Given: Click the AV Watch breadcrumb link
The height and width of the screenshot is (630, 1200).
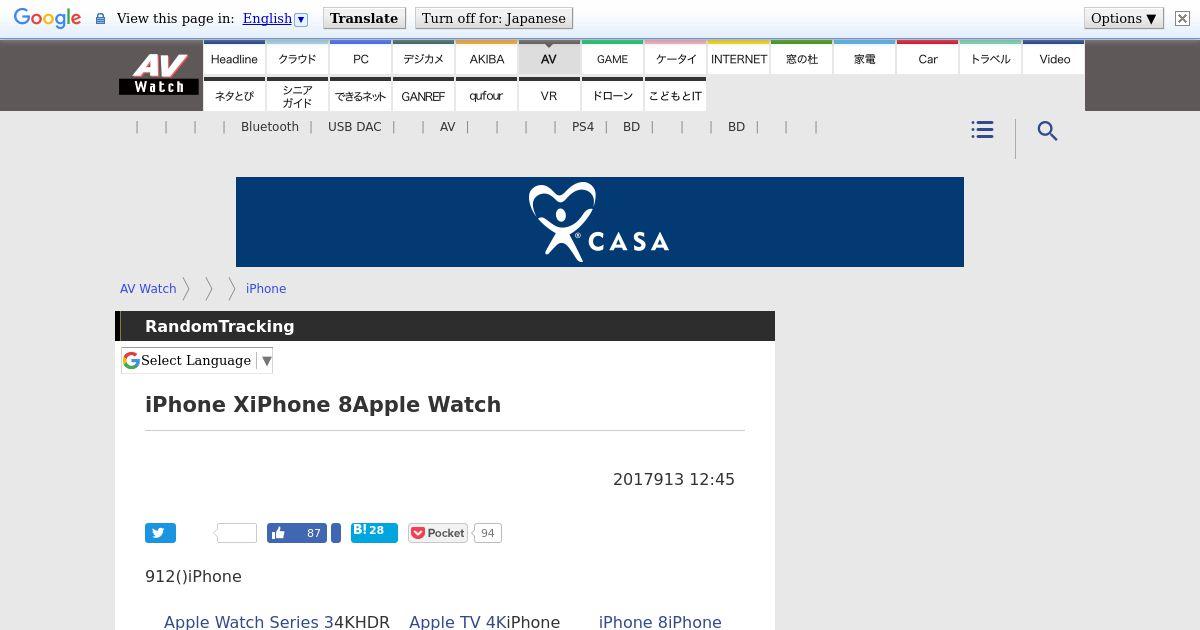Looking at the screenshot, I should pyautogui.click(x=148, y=288).
